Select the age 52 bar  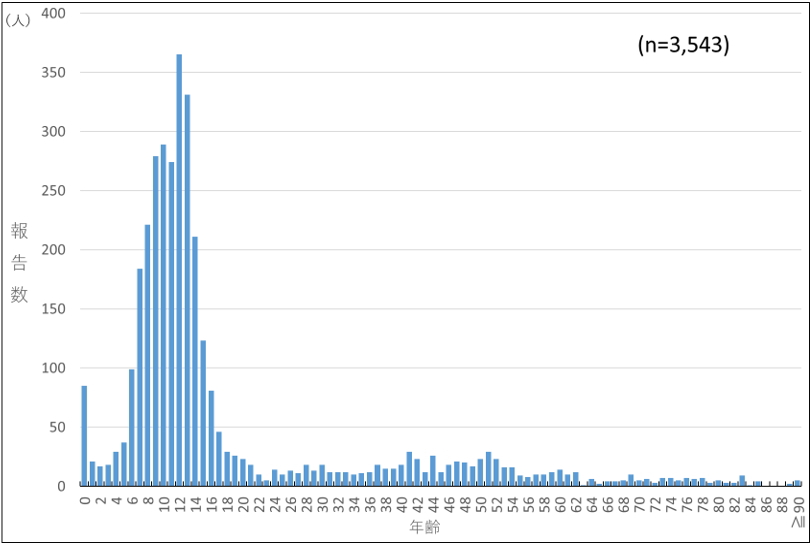click(x=496, y=473)
